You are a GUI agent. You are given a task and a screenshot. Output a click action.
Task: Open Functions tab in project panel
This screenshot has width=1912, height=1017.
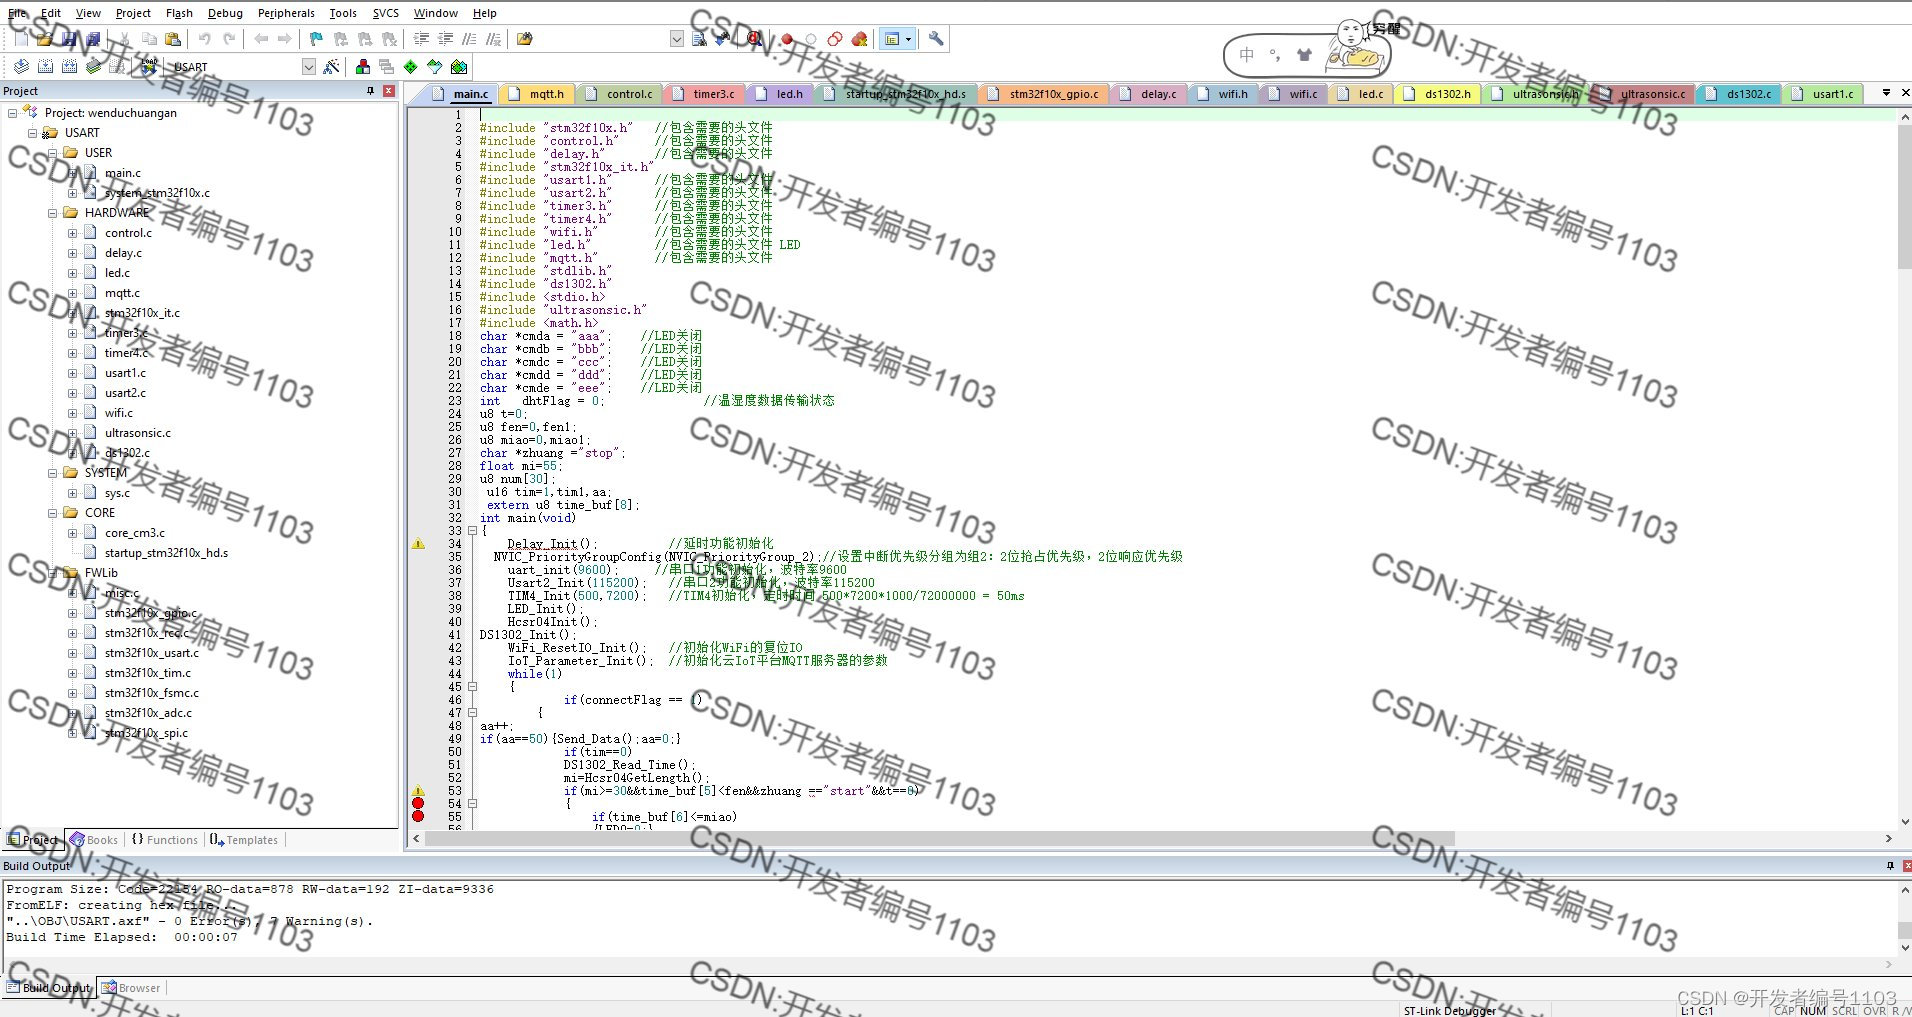(165, 840)
